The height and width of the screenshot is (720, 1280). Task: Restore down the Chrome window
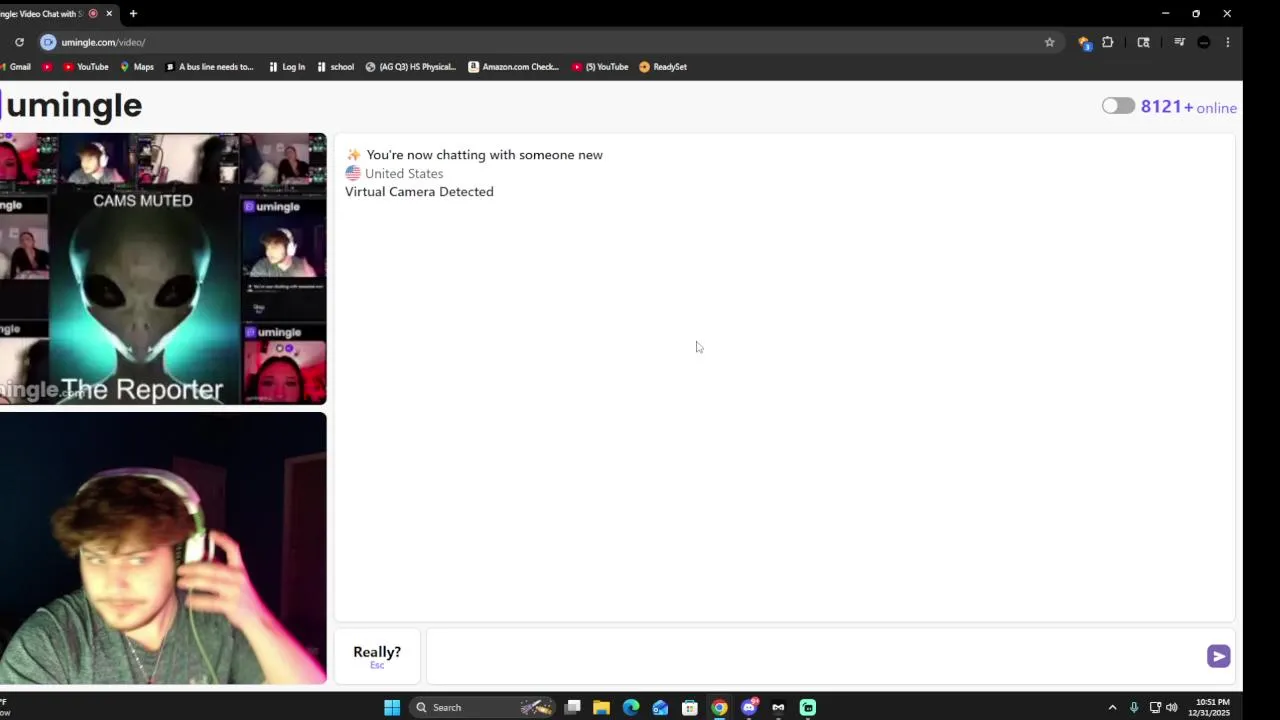(1196, 13)
